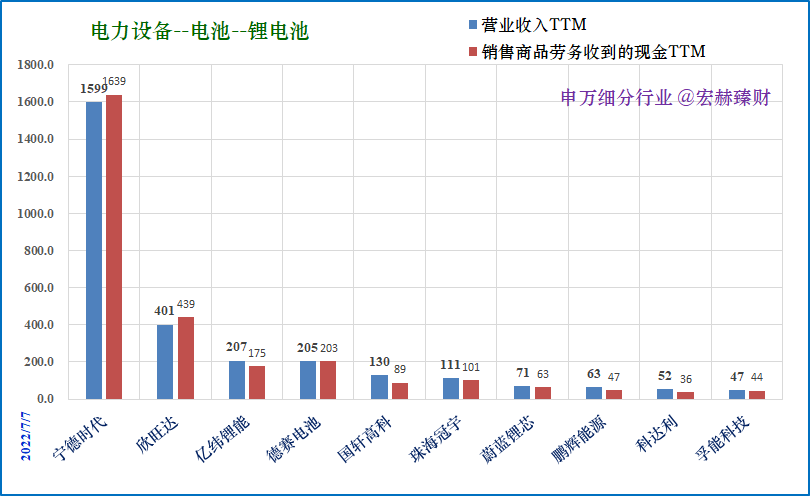The image size is (810, 496).
Task: Click the date label 2022/7/7
Action: coord(26,436)
